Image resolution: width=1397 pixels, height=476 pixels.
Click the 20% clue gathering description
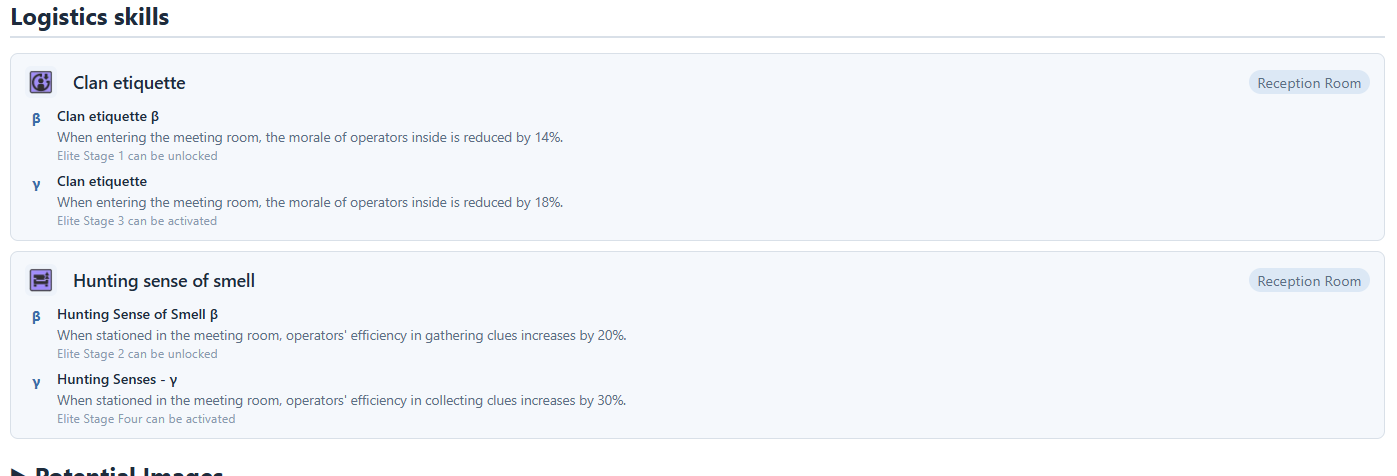click(341, 335)
